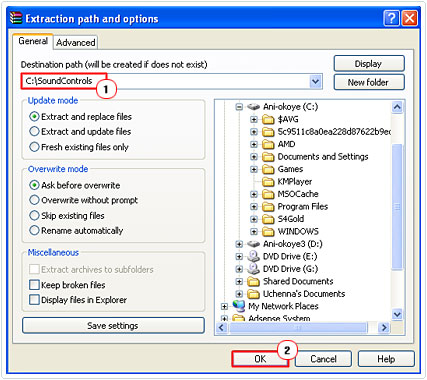Click the WINDOWS folder icon
Image resolution: width=427 pixels, height=380 pixels.
[268, 231]
